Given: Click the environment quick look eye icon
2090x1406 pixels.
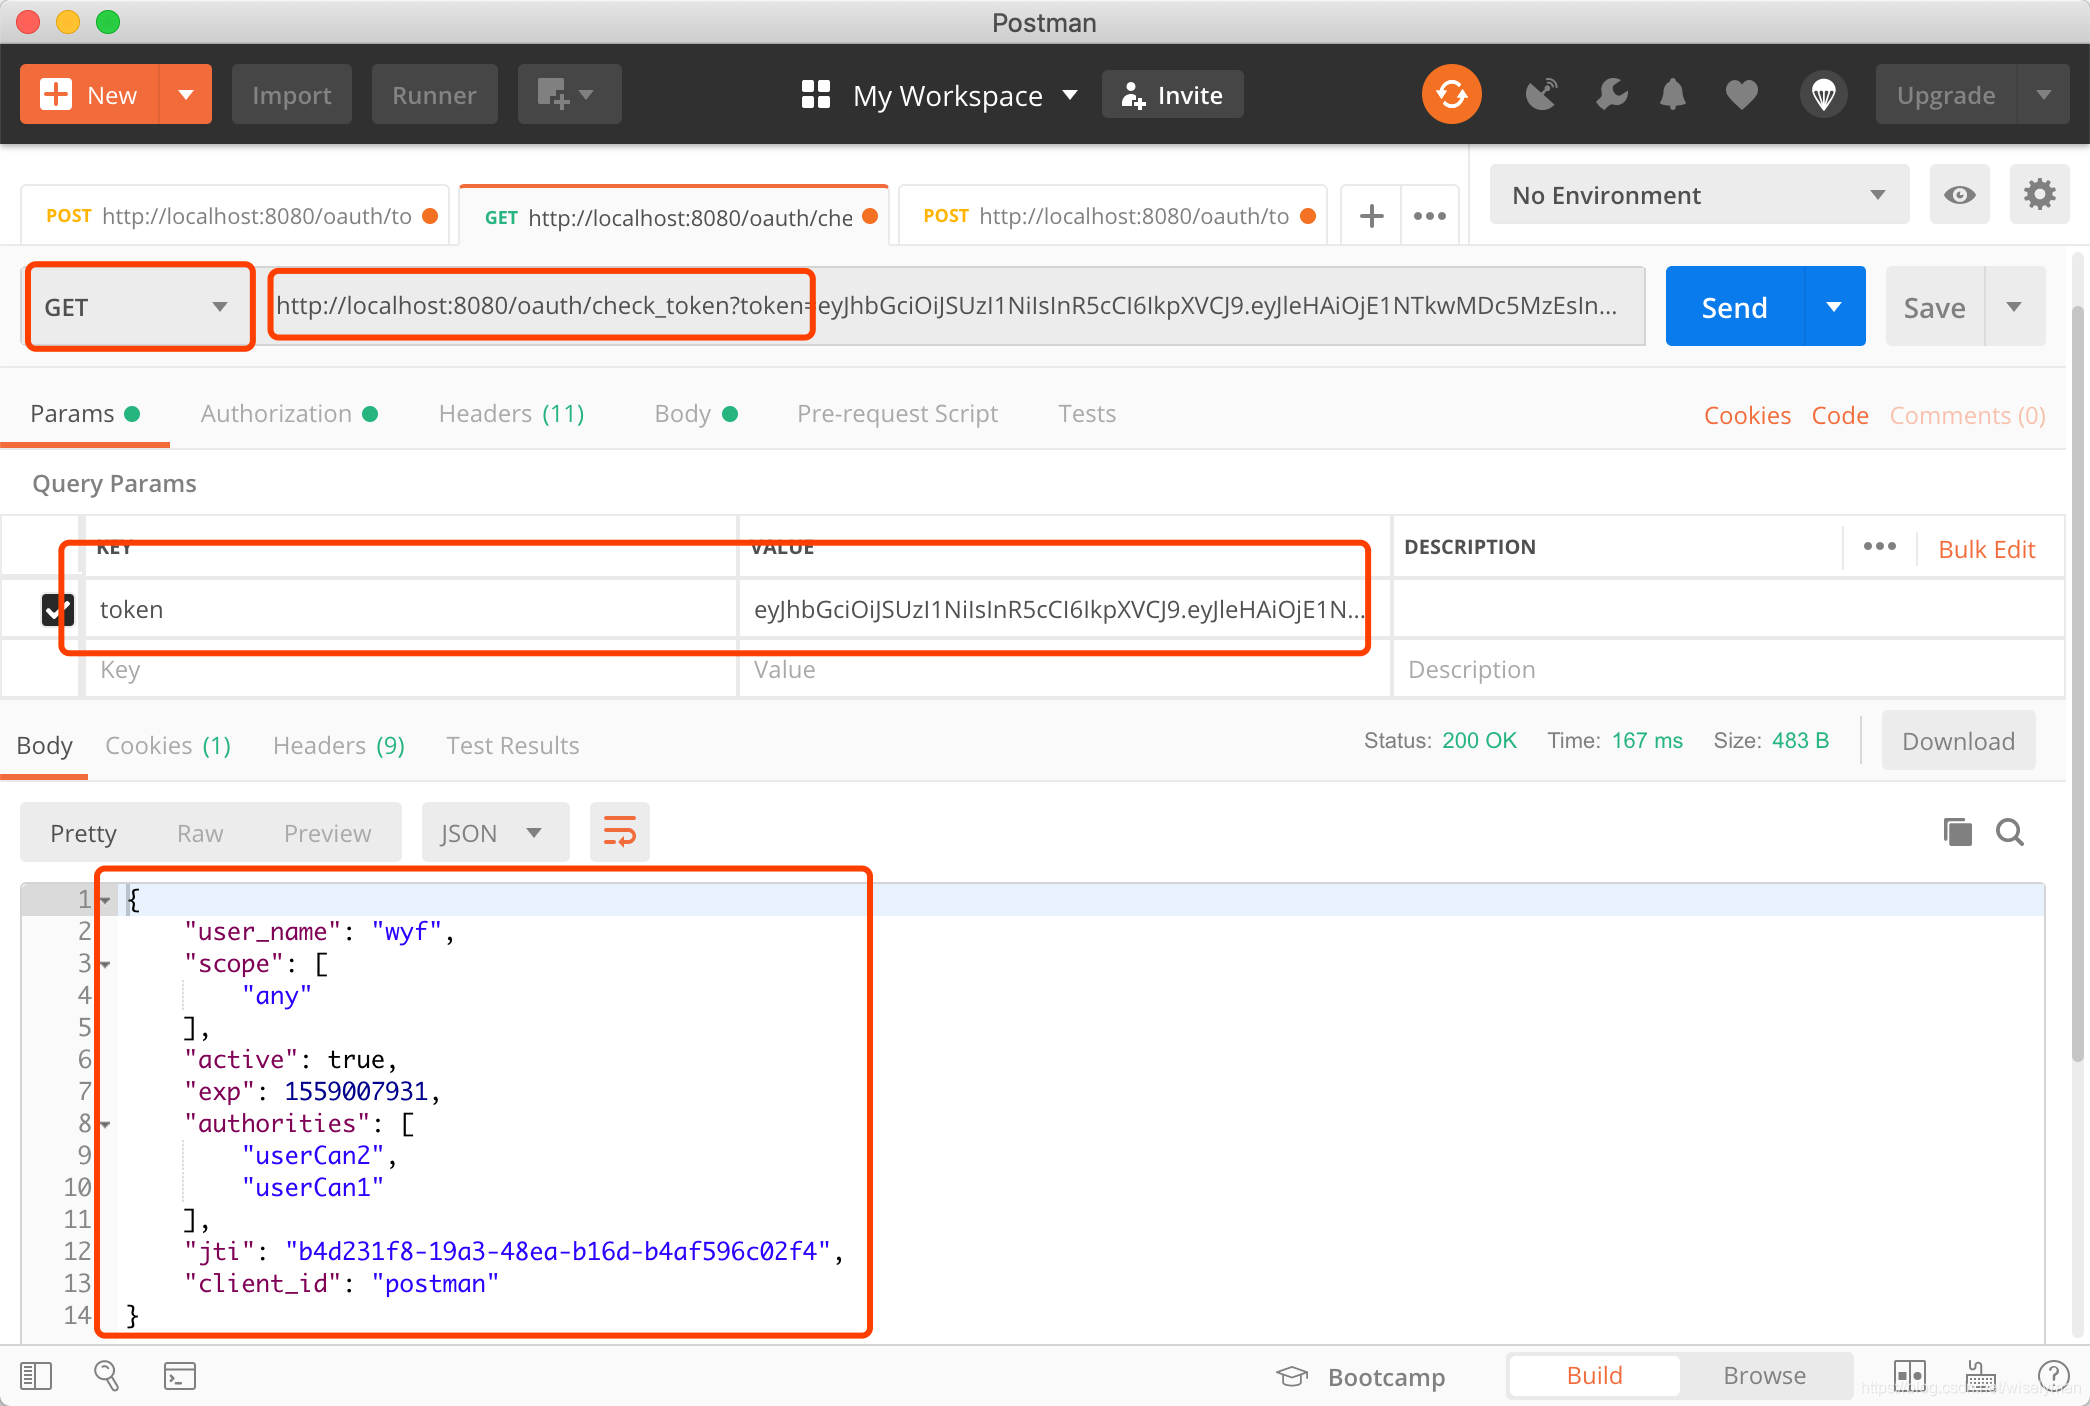Looking at the screenshot, I should click(x=1959, y=195).
